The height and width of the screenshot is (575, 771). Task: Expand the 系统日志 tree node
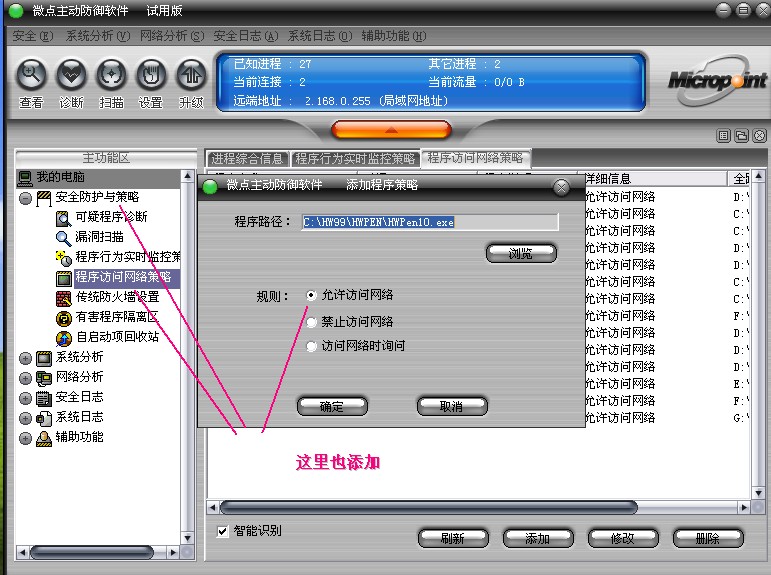pyautogui.click(x=26, y=419)
